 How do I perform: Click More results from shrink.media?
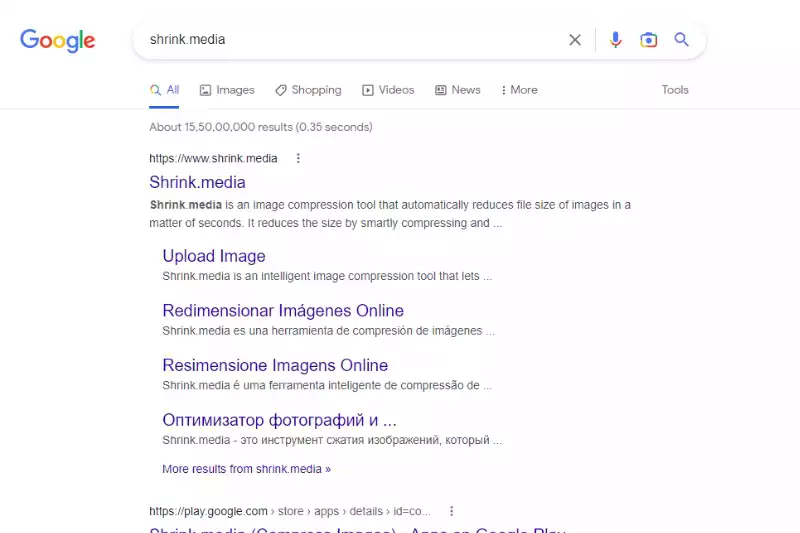(246, 469)
